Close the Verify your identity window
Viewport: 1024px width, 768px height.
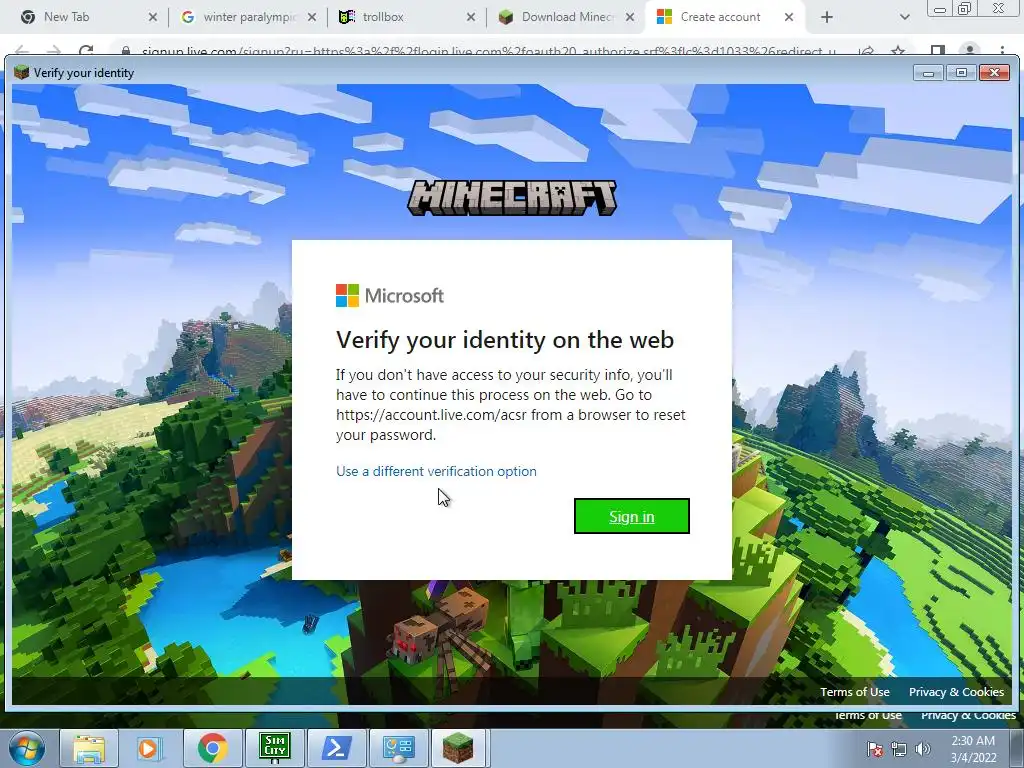click(x=995, y=72)
